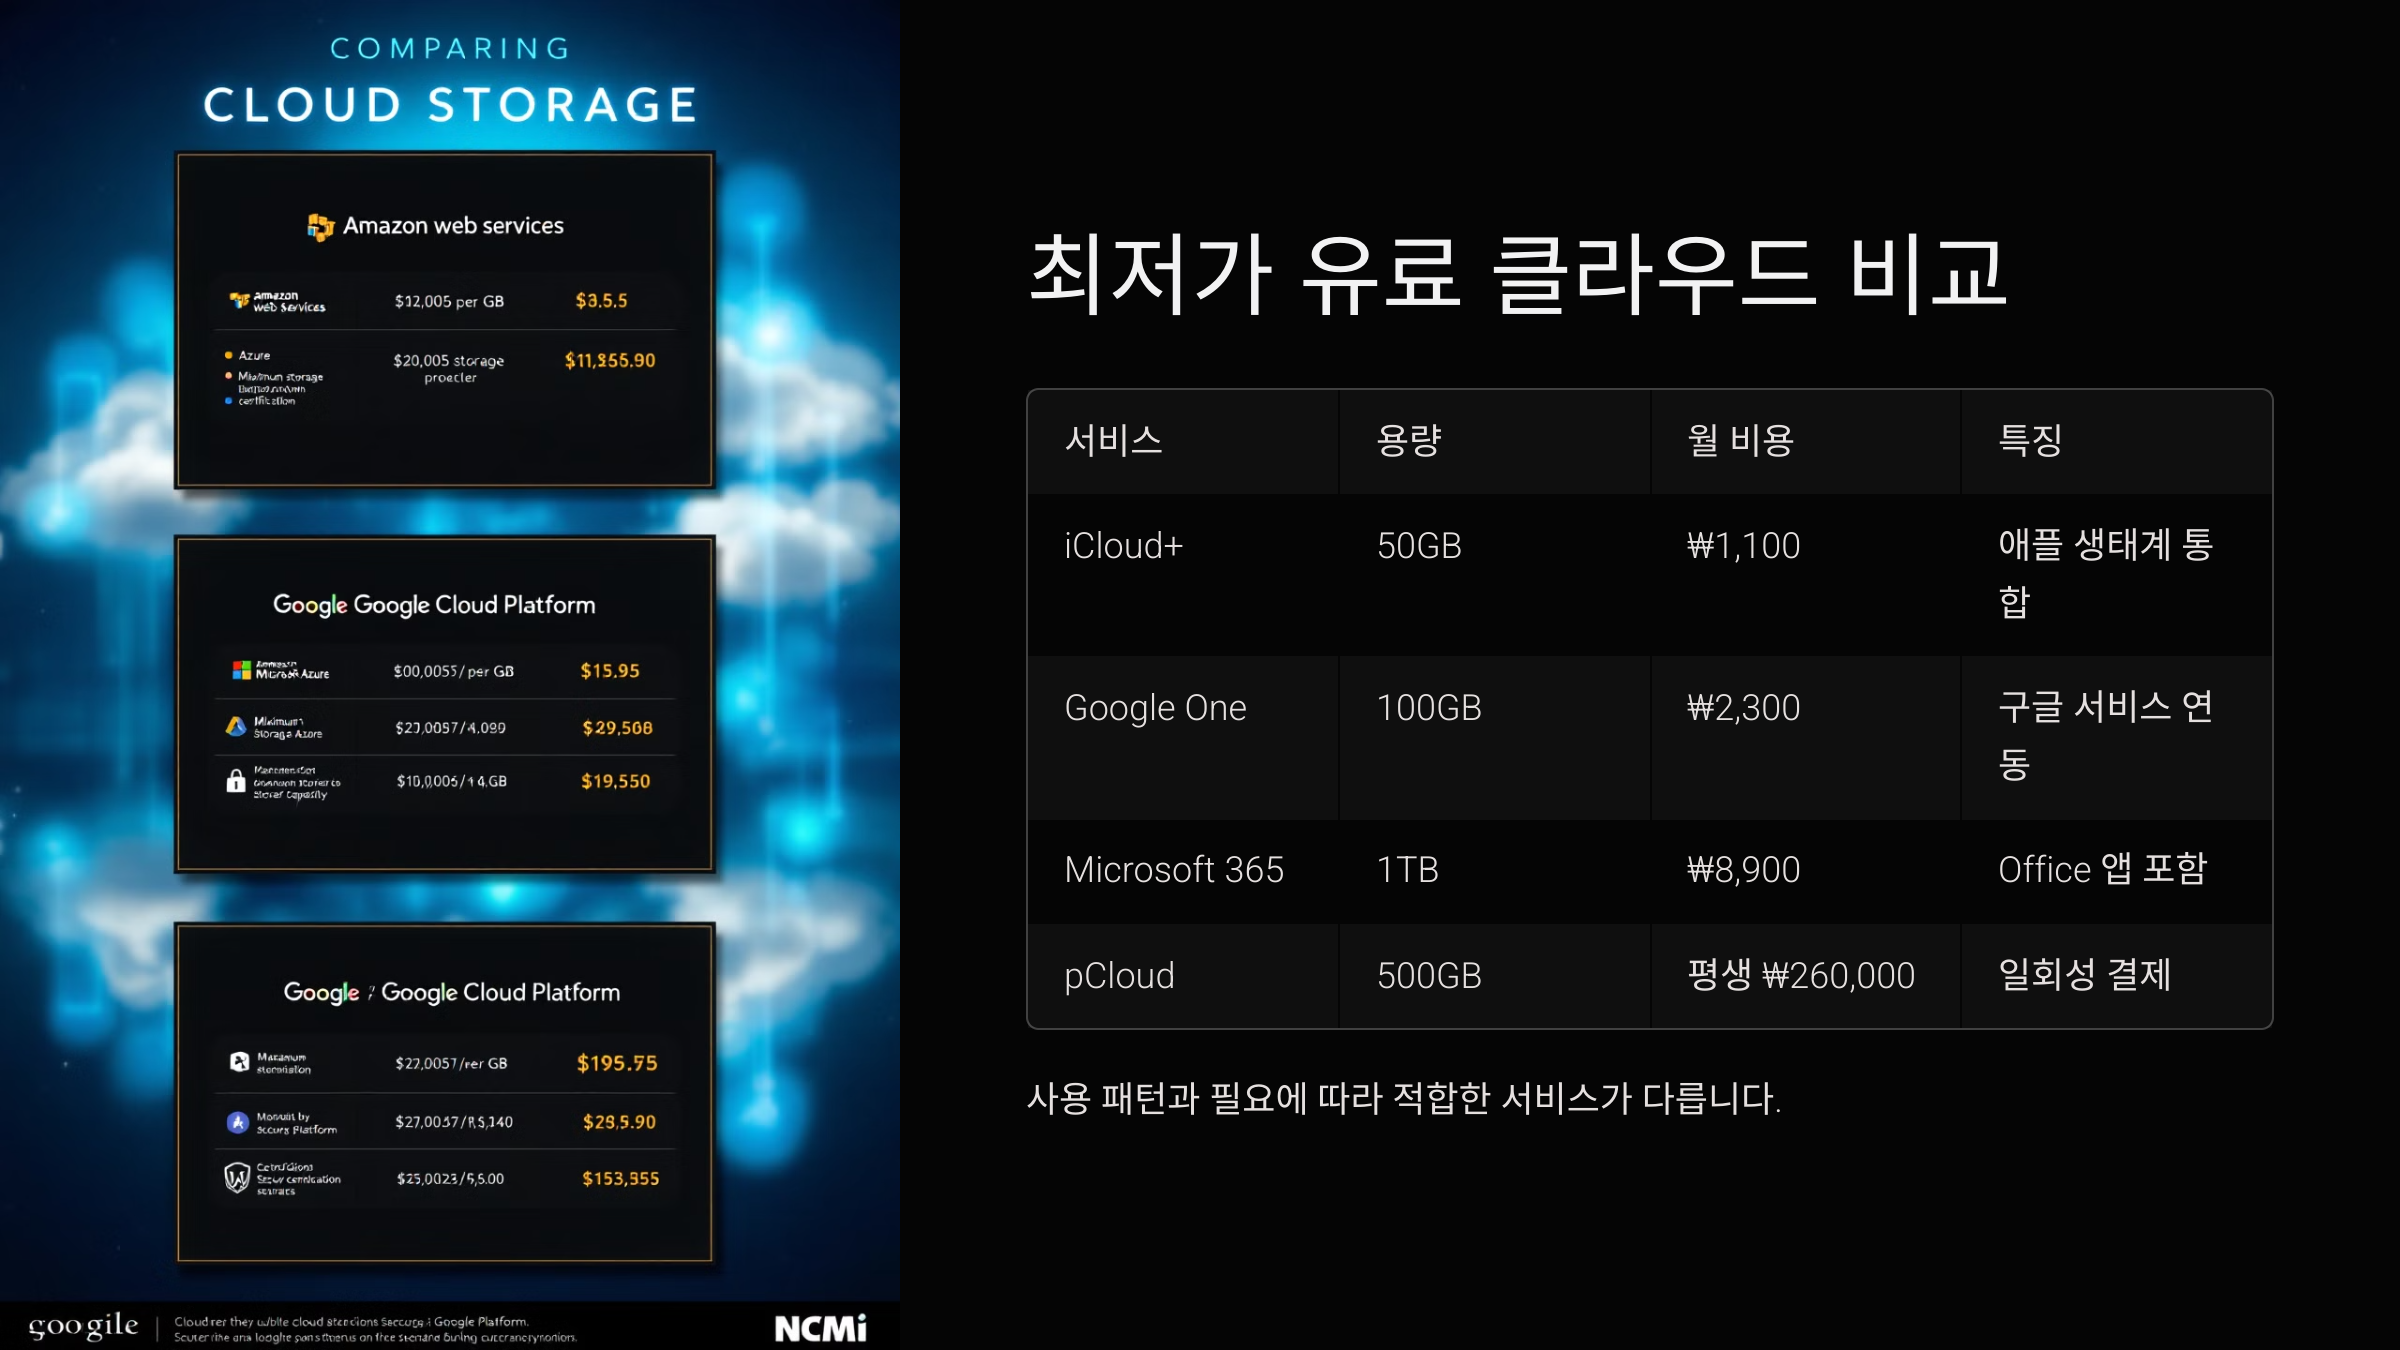This screenshot has width=2400, height=1350.
Task: Click the NCMi logo at bottom
Action: pyautogui.click(x=820, y=1328)
